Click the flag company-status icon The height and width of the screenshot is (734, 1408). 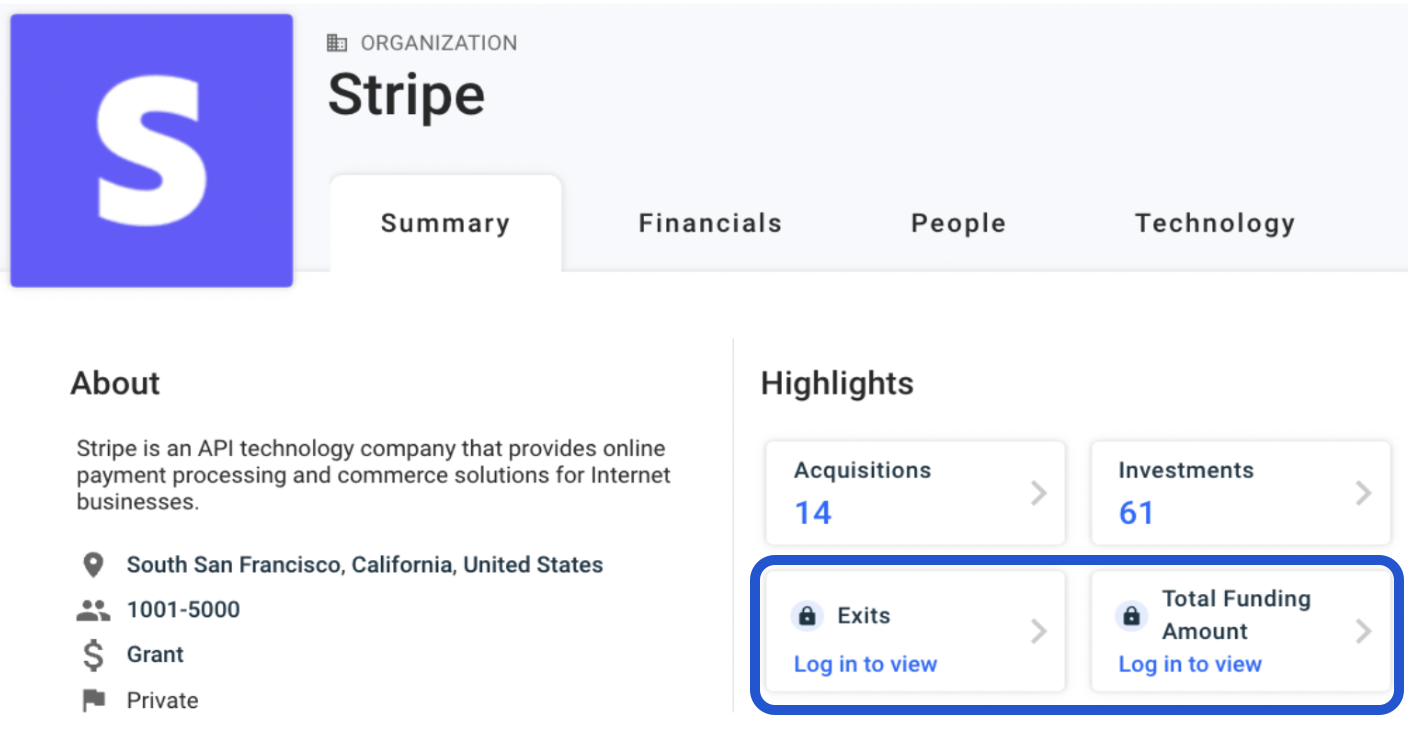(93, 701)
